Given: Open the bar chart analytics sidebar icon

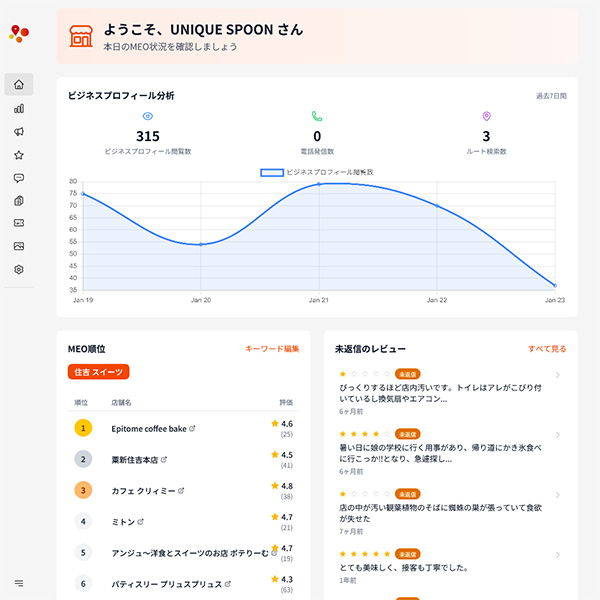Looking at the screenshot, I should tap(18, 108).
